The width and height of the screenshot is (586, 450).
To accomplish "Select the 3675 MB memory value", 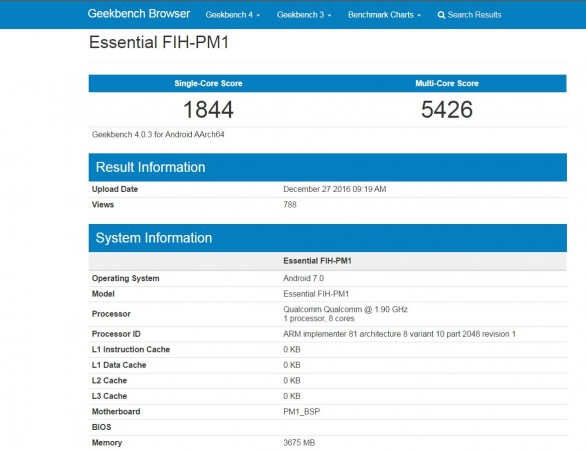I will [299, 443].
